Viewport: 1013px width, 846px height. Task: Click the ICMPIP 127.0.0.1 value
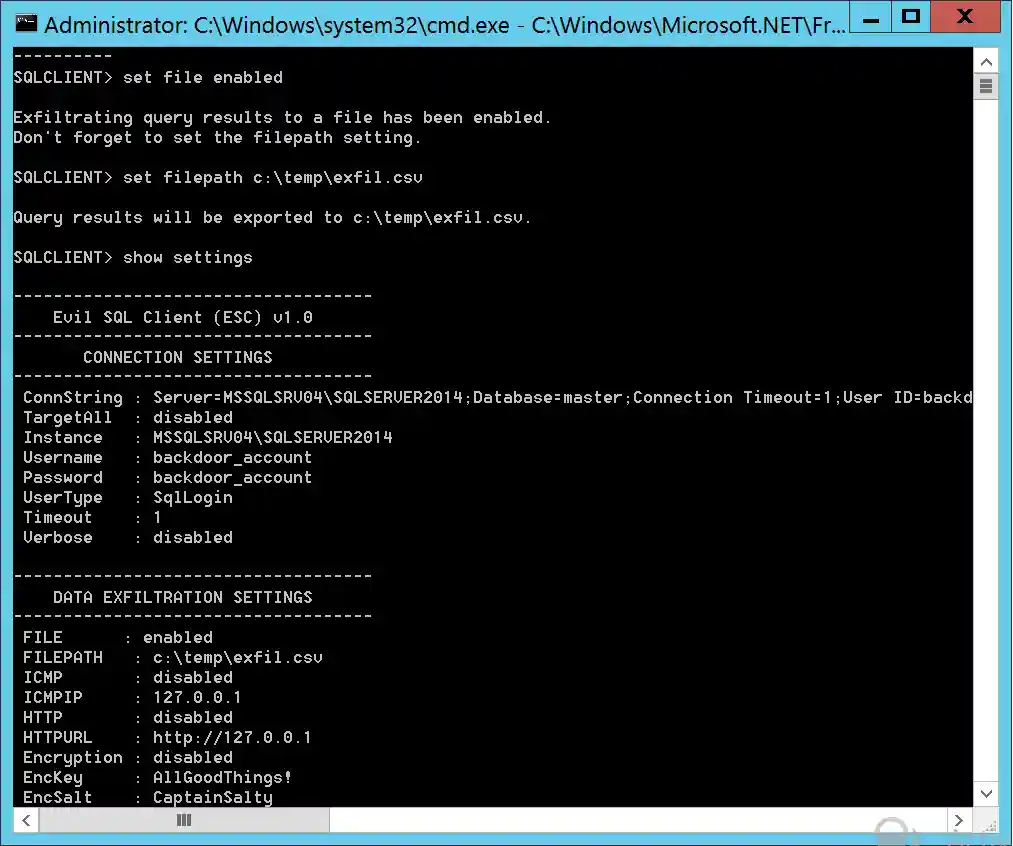pyautogui.click(x=197, y=698)
